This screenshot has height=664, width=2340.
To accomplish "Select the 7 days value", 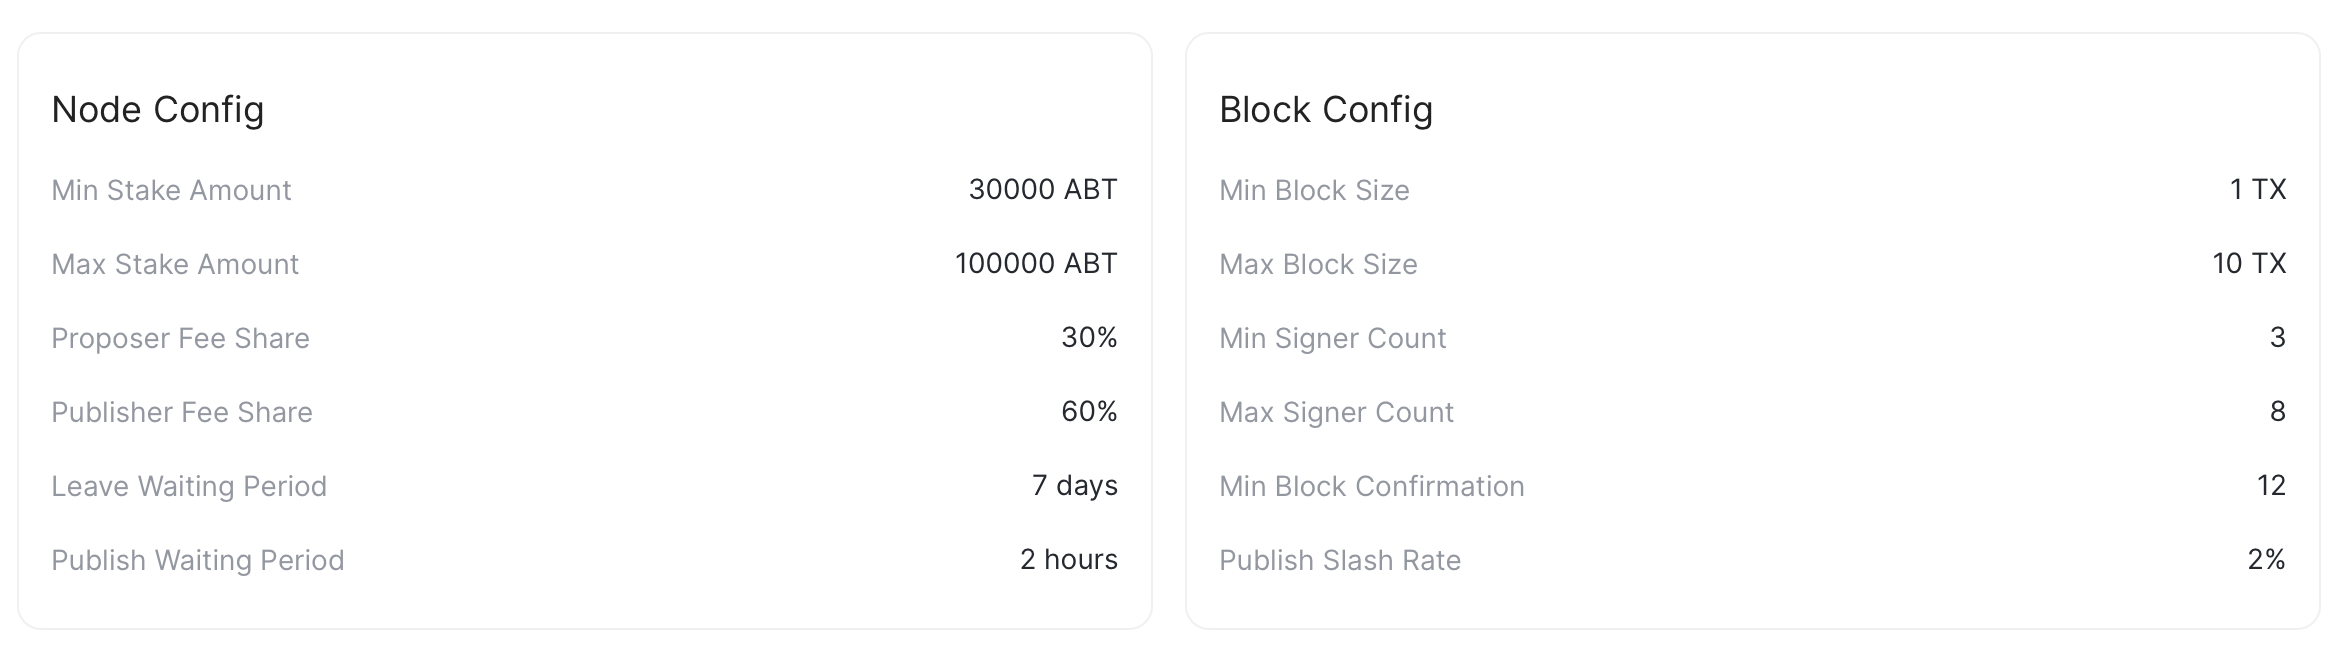I will pyautogui.click(x=1075, y=486).
